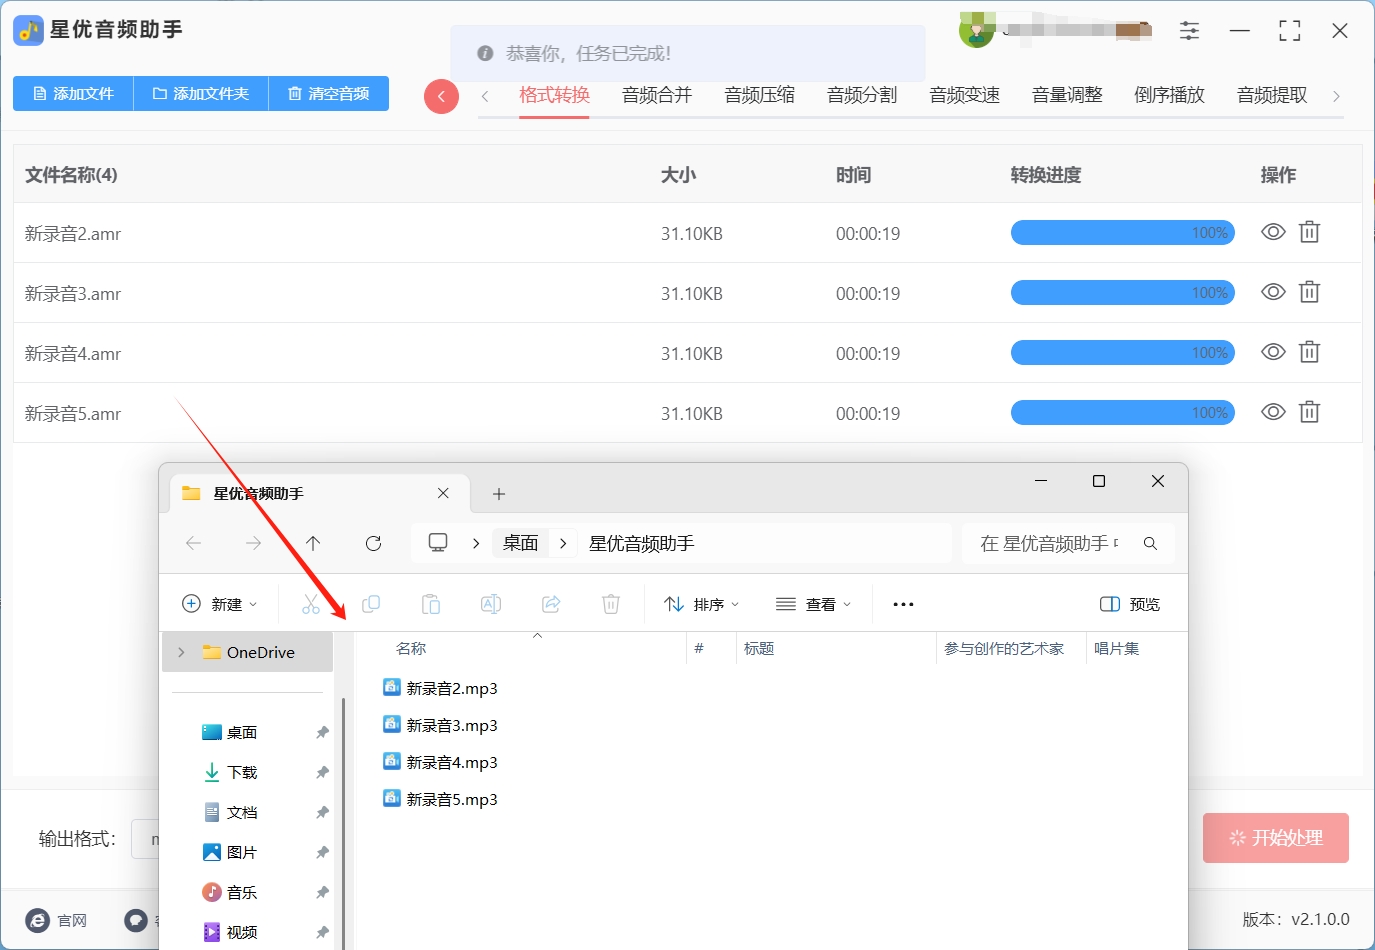This screenshot has width=1375, height=950.
Task: Click the 桌面 breadcrumb in the address bar
Action: pyautogui.click(x=521, y=543)
